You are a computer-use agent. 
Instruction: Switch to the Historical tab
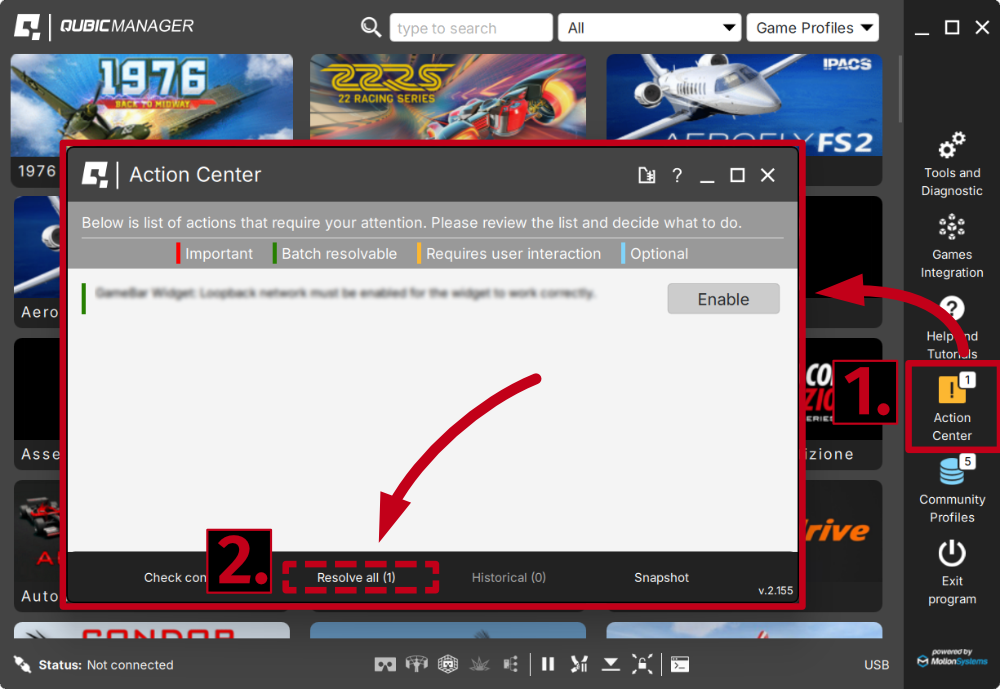point(508,577)
